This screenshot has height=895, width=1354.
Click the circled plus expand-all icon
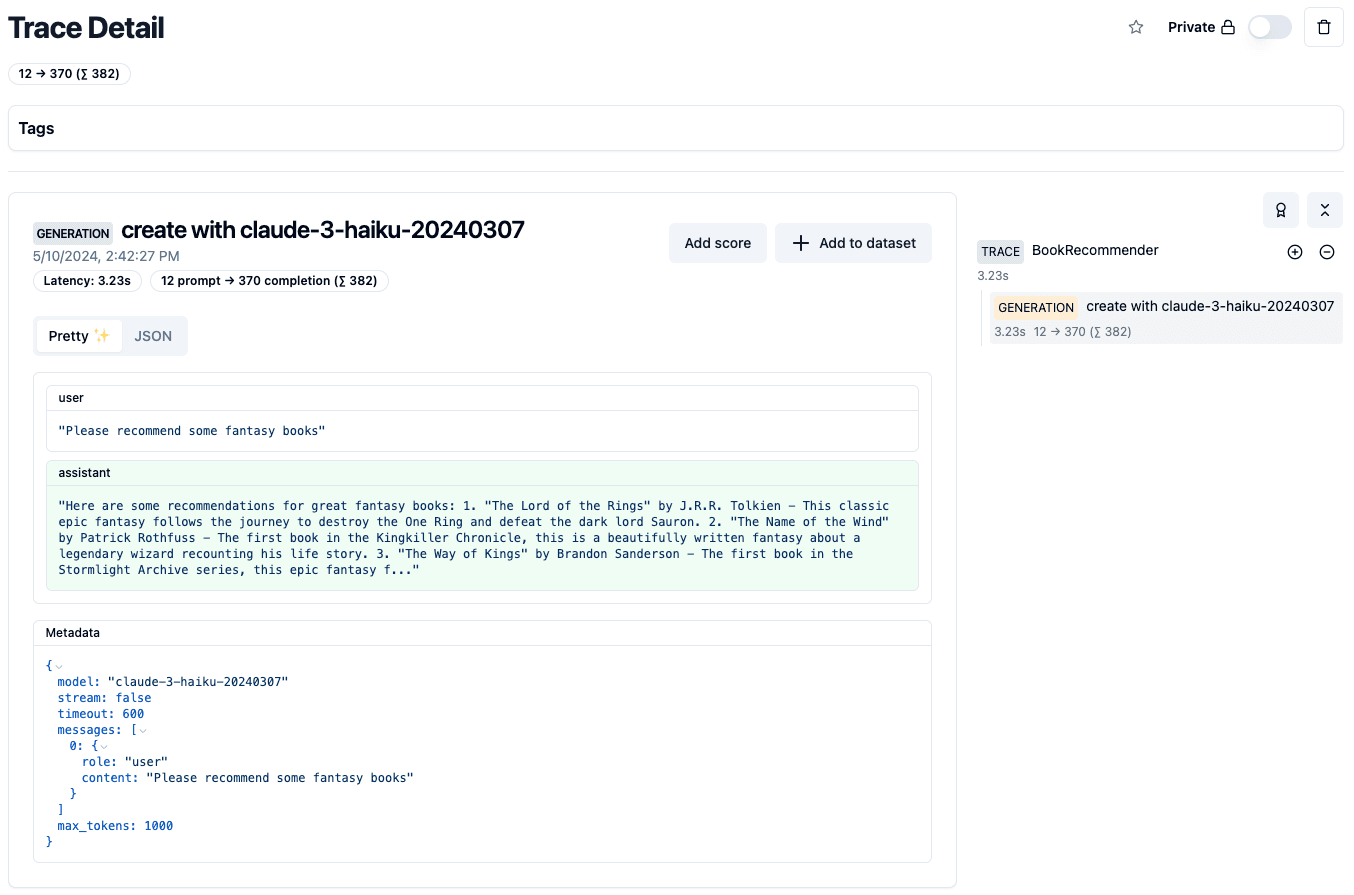tap(1295, 252)
